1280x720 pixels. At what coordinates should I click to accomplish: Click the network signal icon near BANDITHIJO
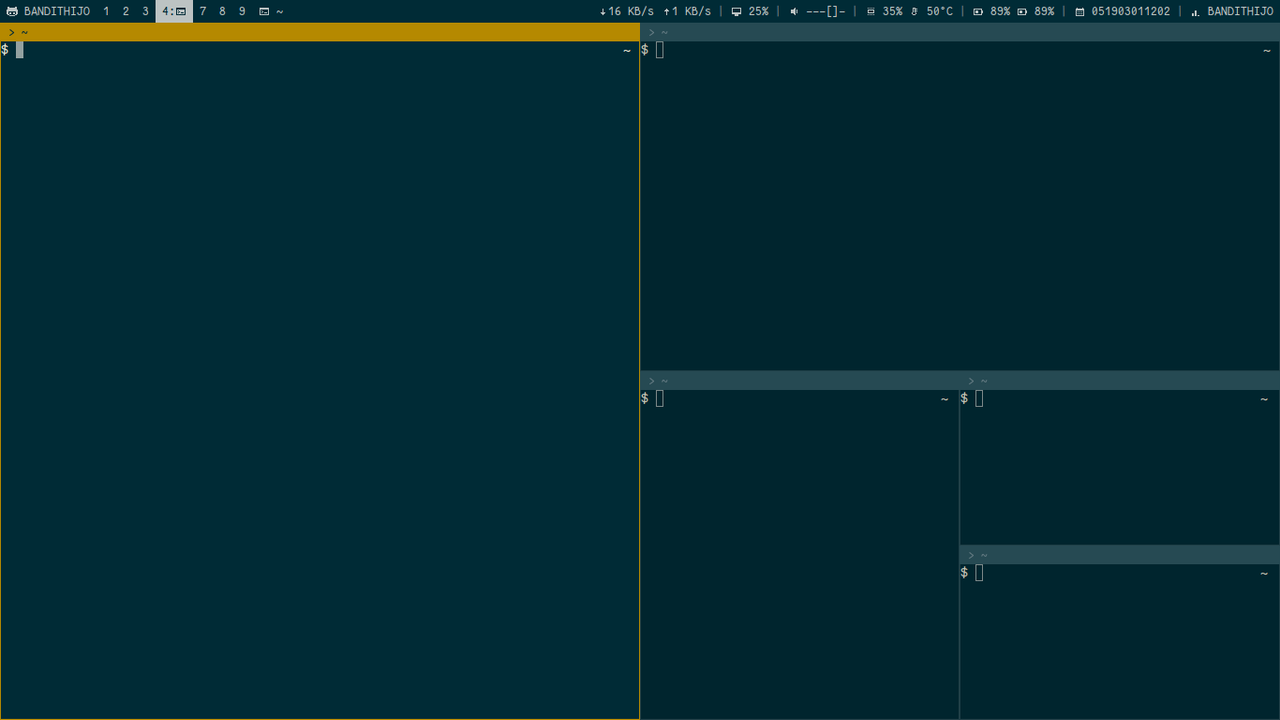pyautogui.click(x=1195, y=12)
